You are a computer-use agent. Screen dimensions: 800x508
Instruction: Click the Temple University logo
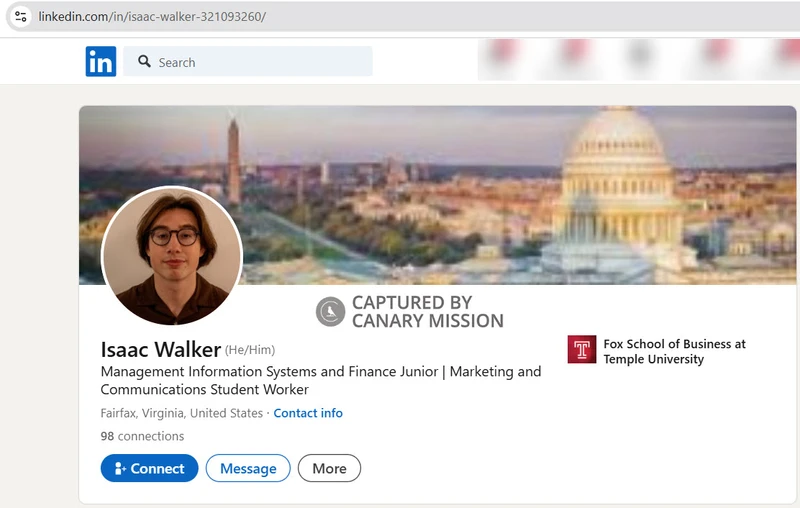coord(581,350)
